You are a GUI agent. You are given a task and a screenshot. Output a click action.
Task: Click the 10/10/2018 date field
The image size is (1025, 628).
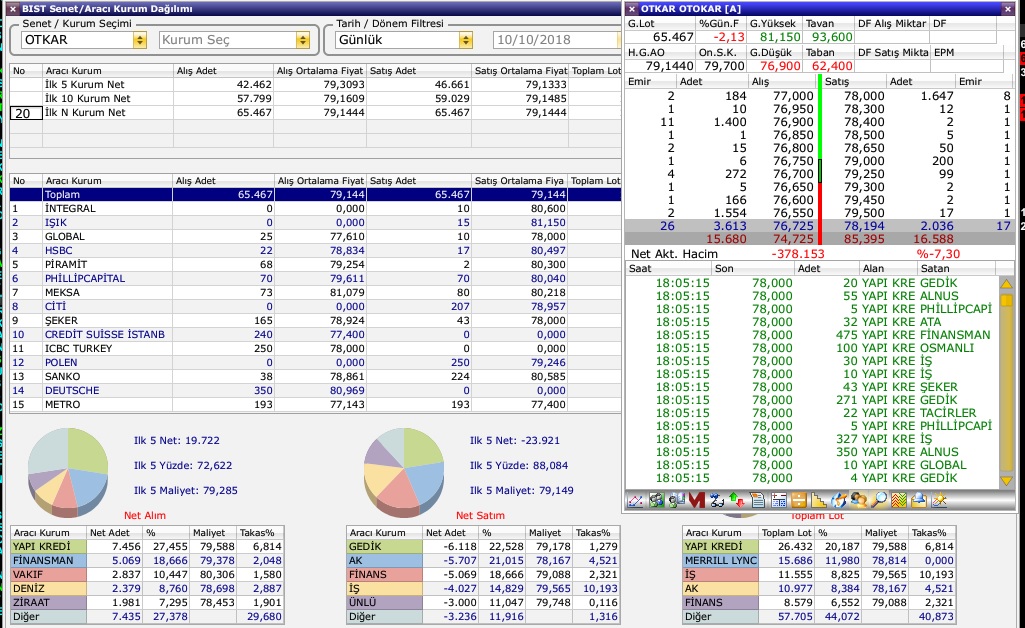556,41
